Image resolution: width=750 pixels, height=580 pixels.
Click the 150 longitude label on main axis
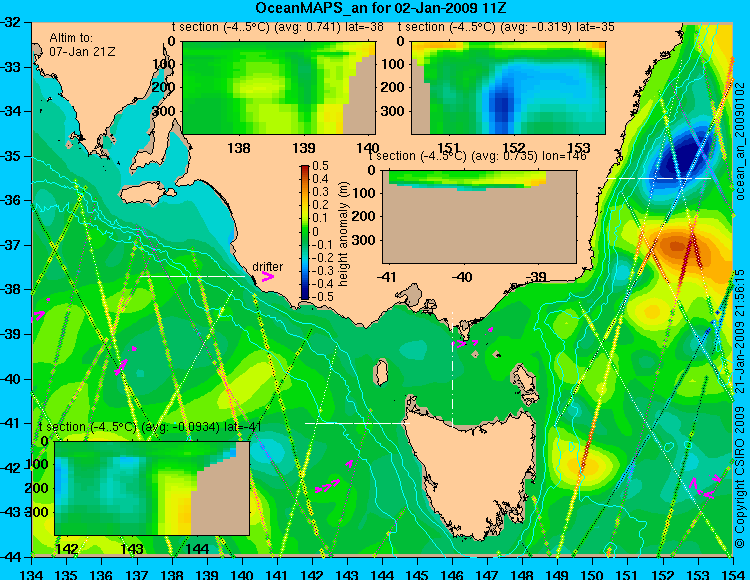[592, 574]
